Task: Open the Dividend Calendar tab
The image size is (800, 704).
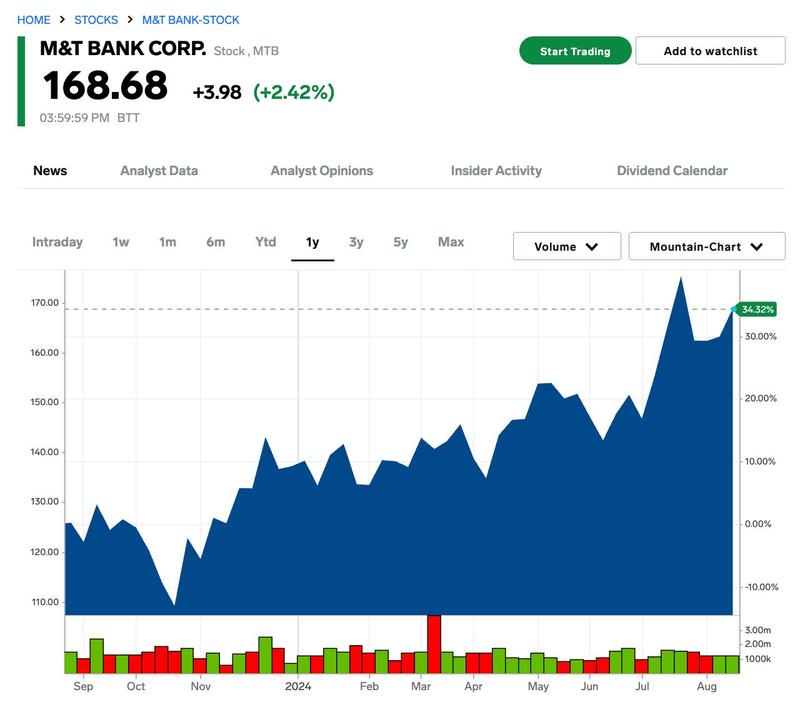Action: 672,171
